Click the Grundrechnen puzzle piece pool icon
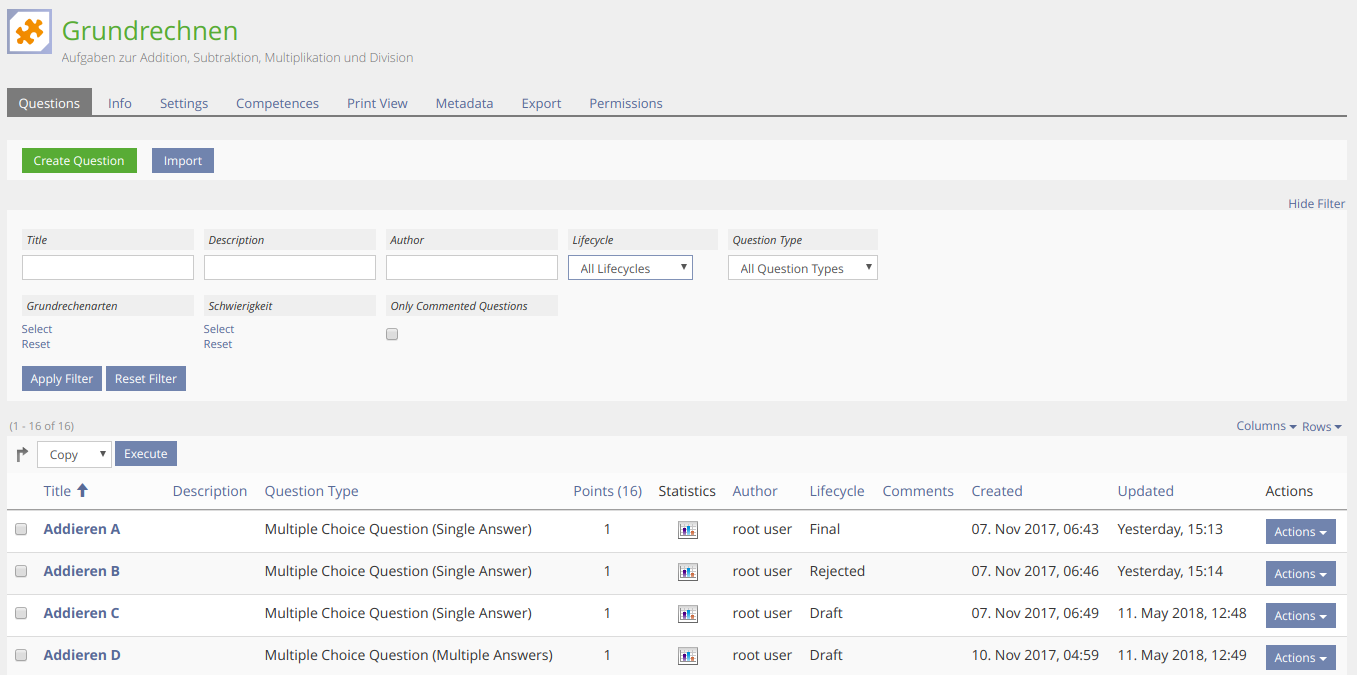Image resolution: width=1357 pixels, height=675 pixels. tap(29, 32)
